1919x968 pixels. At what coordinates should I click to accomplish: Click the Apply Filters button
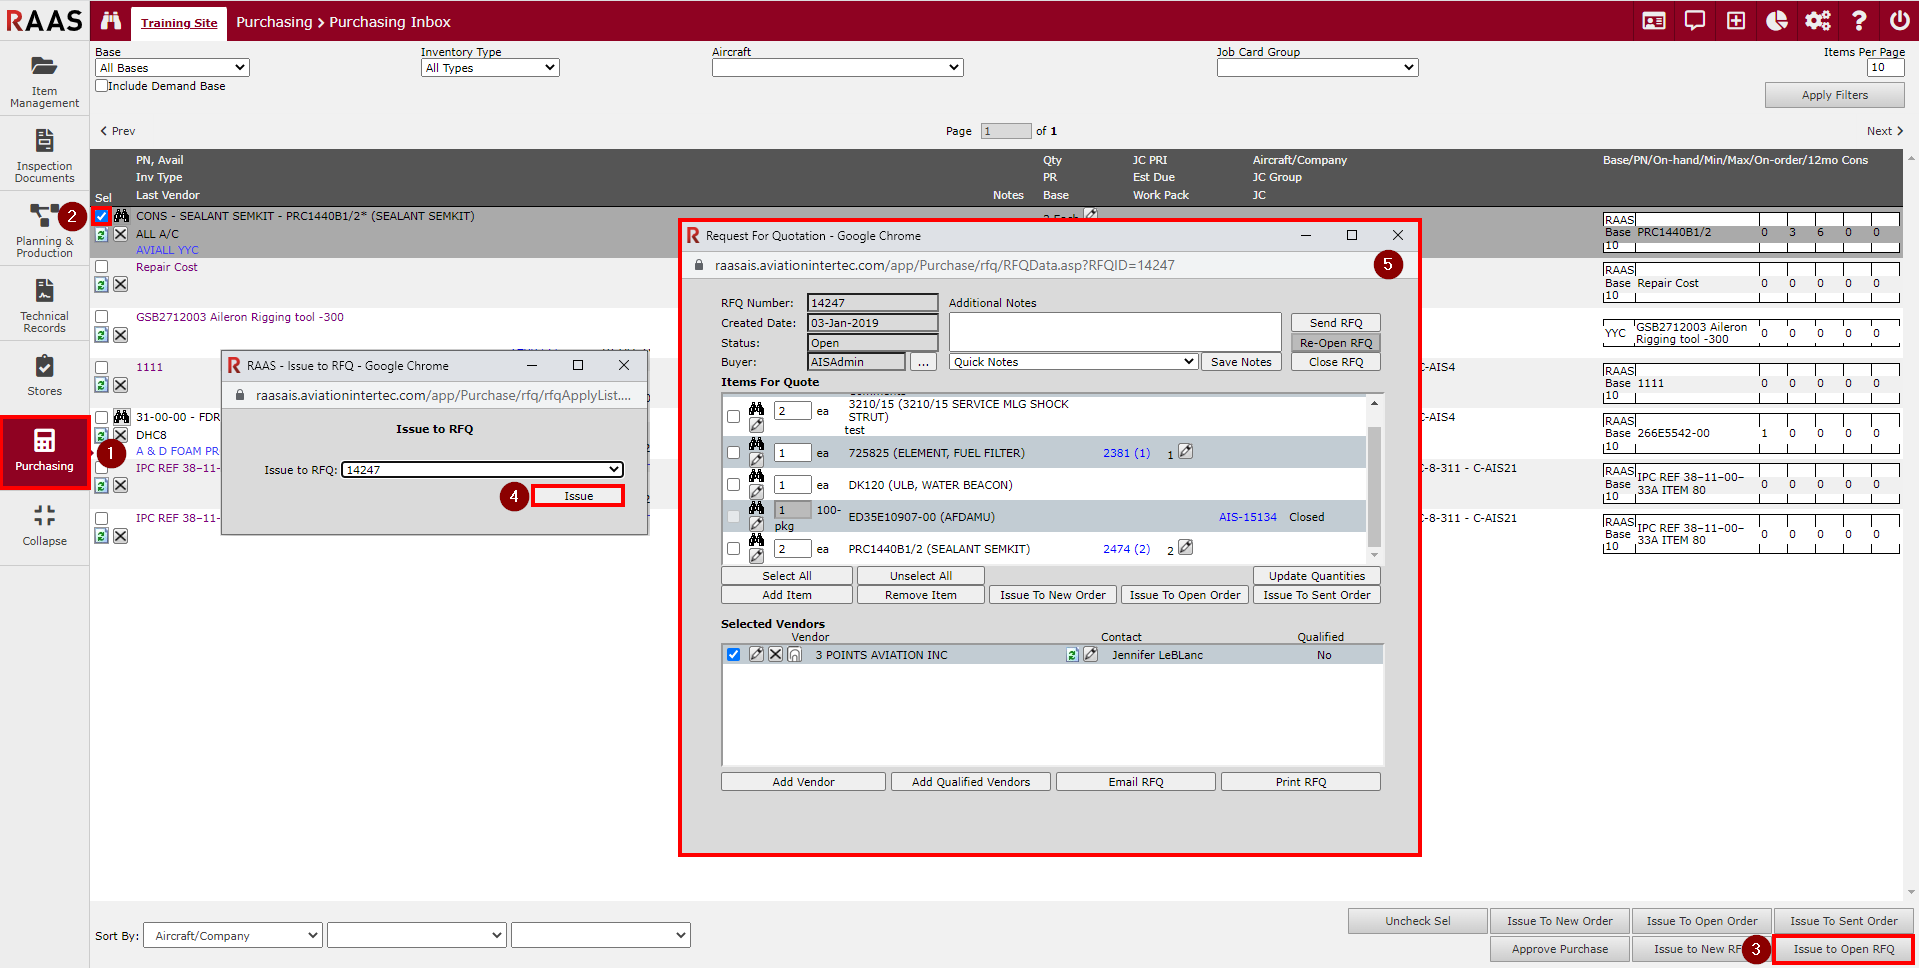click(1834, 95)
